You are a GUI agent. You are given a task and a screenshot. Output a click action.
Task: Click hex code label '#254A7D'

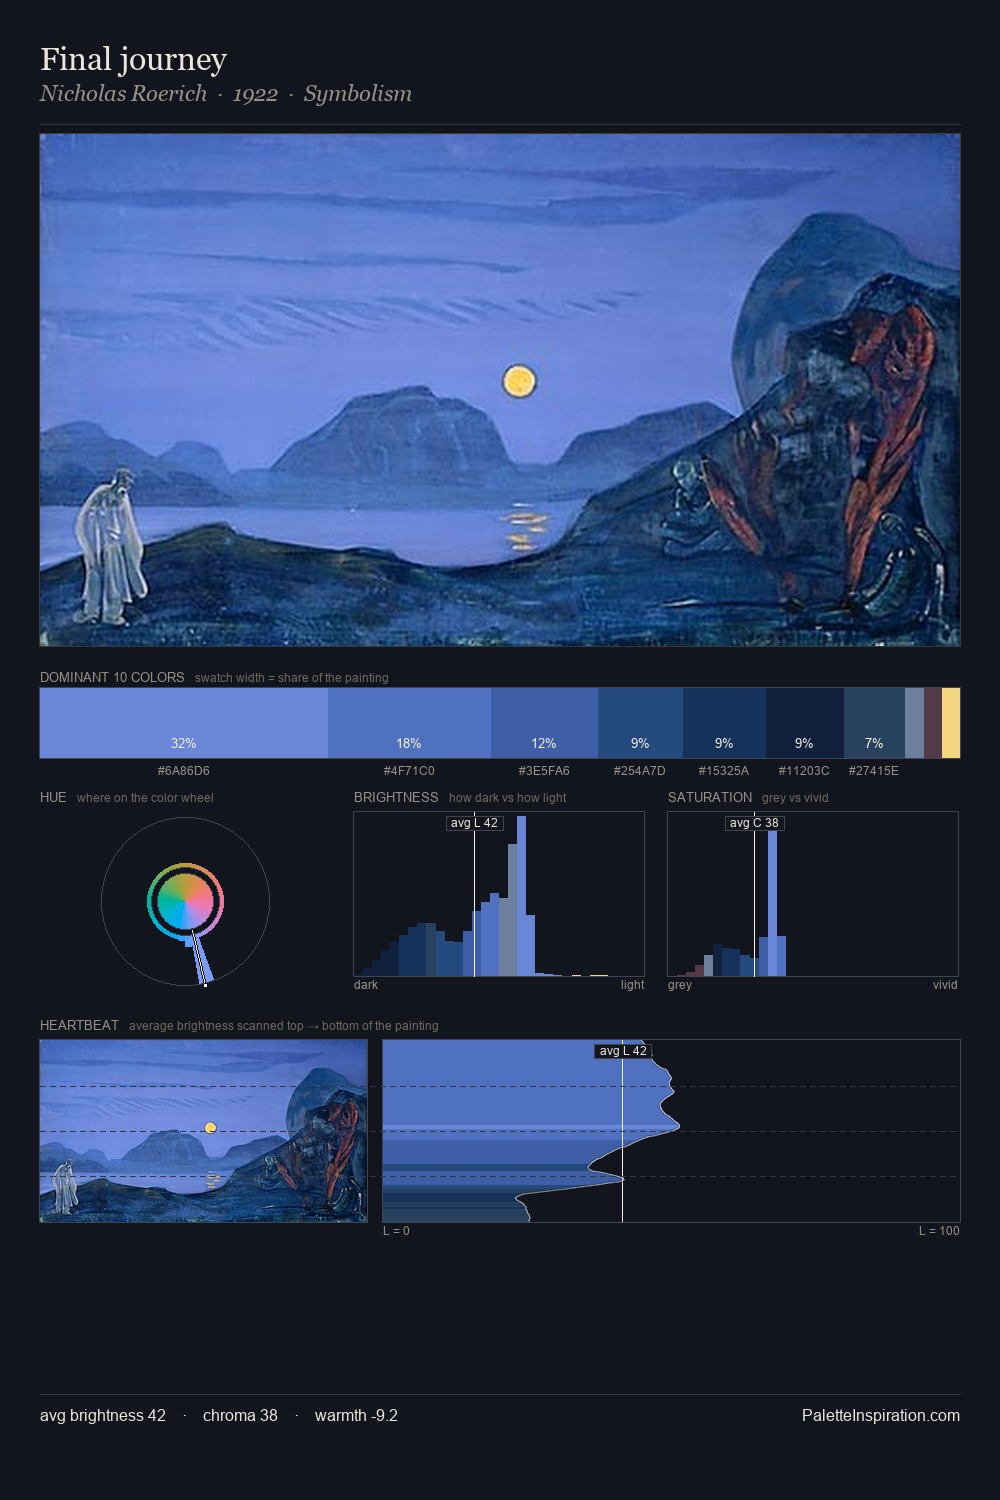(640, 771)
